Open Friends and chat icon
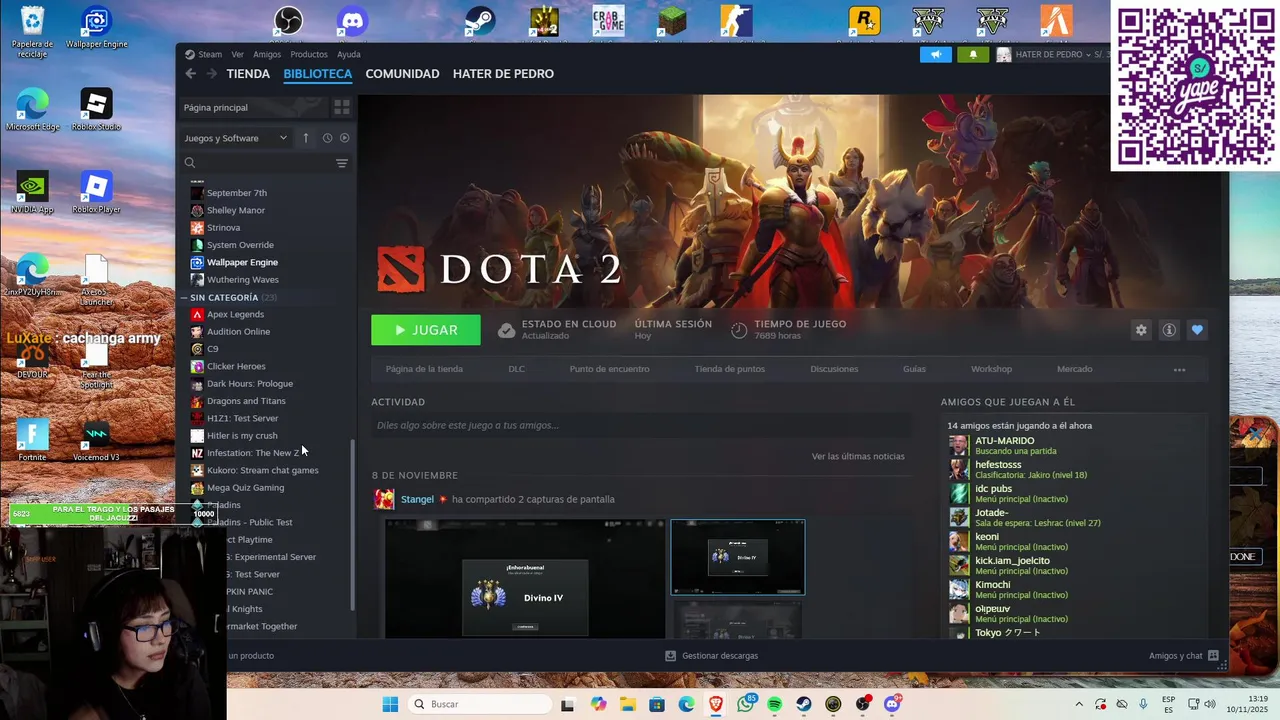 point(1213,656)
